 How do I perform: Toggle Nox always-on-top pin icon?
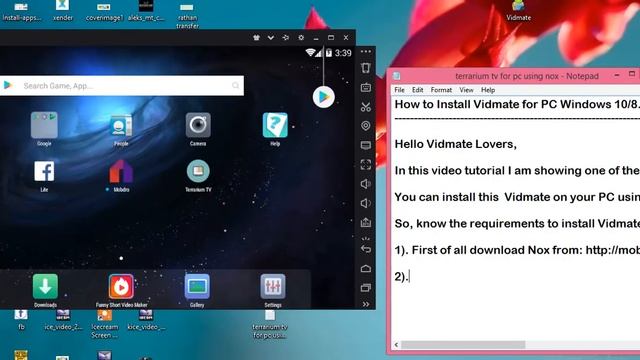(286, 38)
